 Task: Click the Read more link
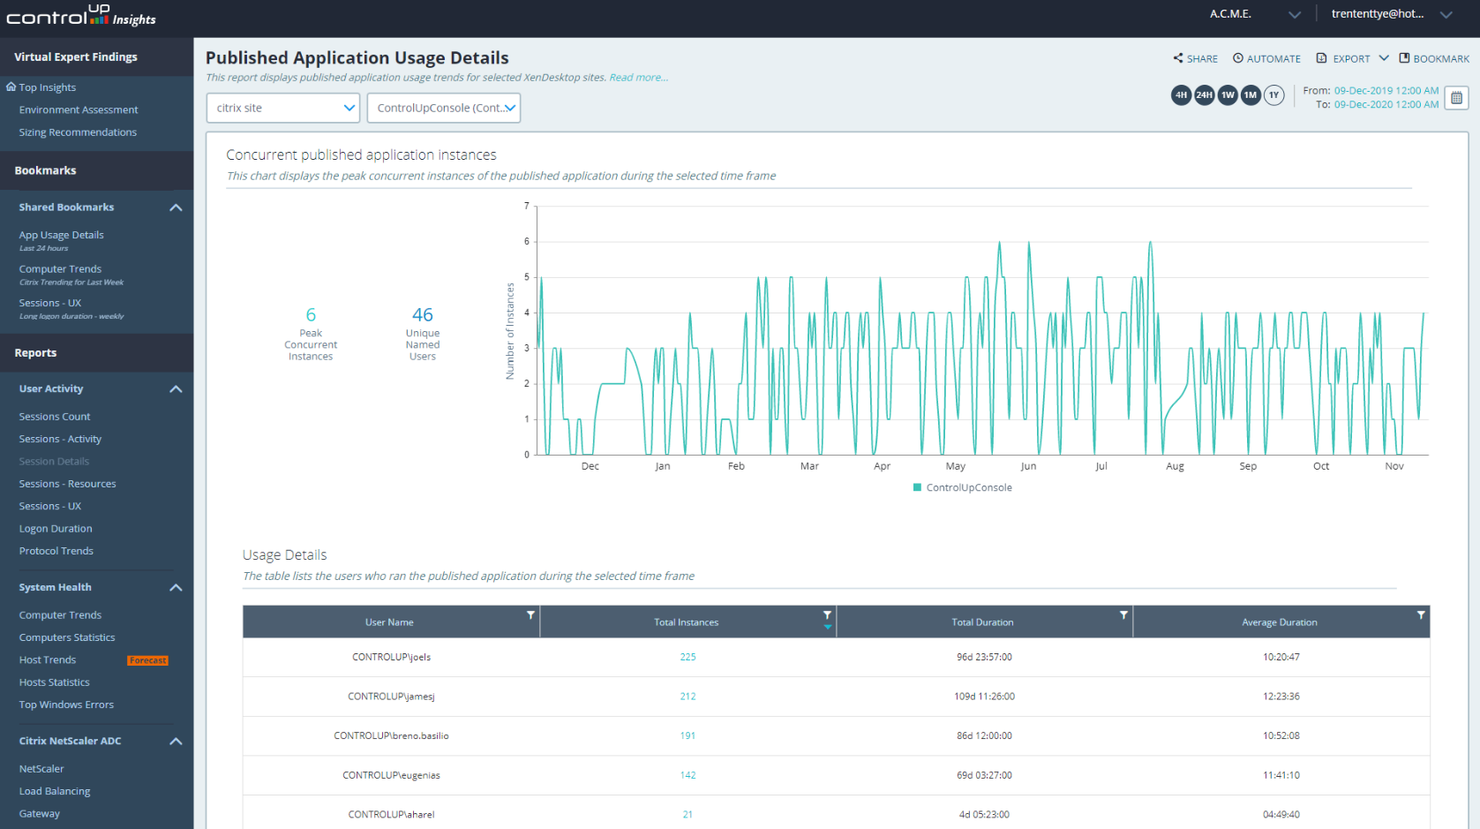(638, 77)
